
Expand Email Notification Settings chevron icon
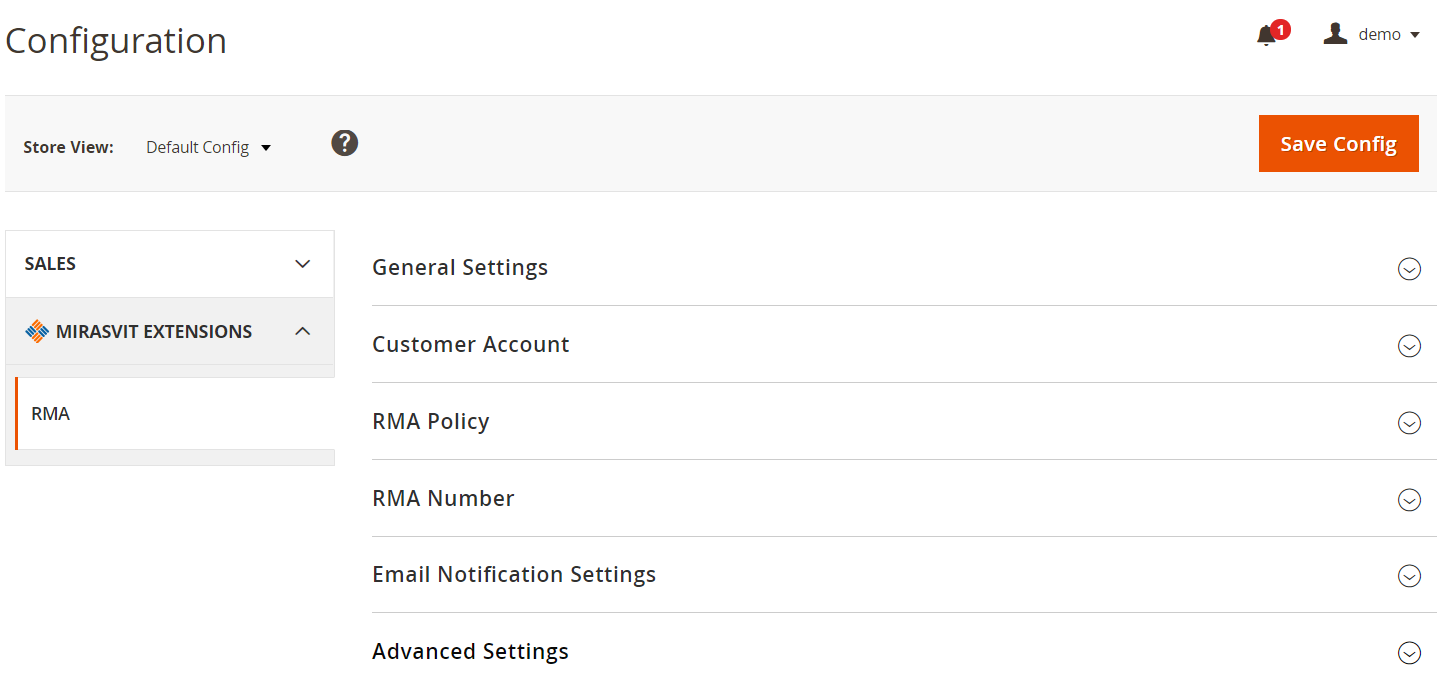click(x=1409, y=576)
